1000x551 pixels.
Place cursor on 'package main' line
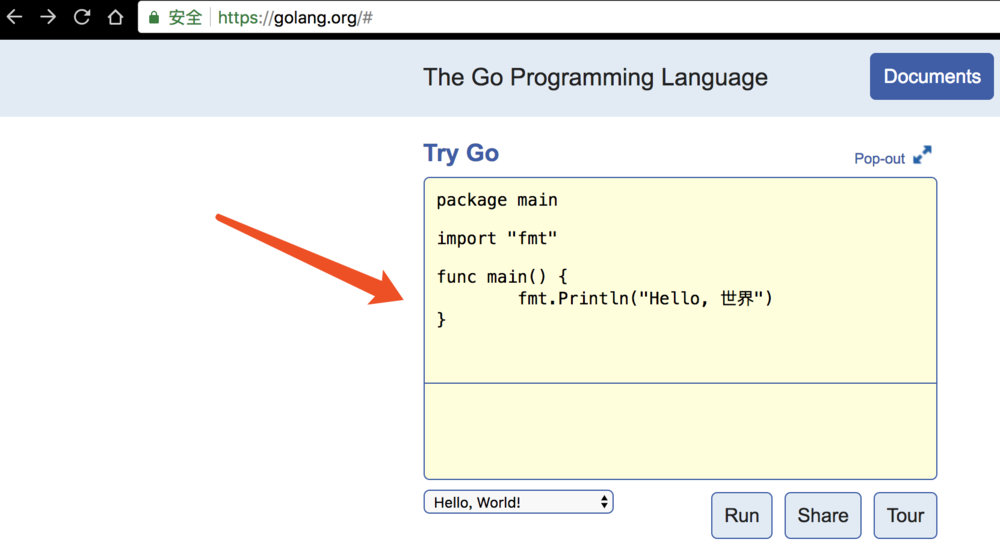coord(497,200)
